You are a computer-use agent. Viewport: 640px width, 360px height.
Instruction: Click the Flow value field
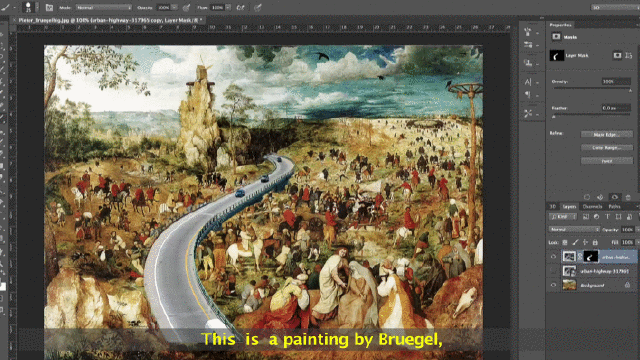[217, 7]
